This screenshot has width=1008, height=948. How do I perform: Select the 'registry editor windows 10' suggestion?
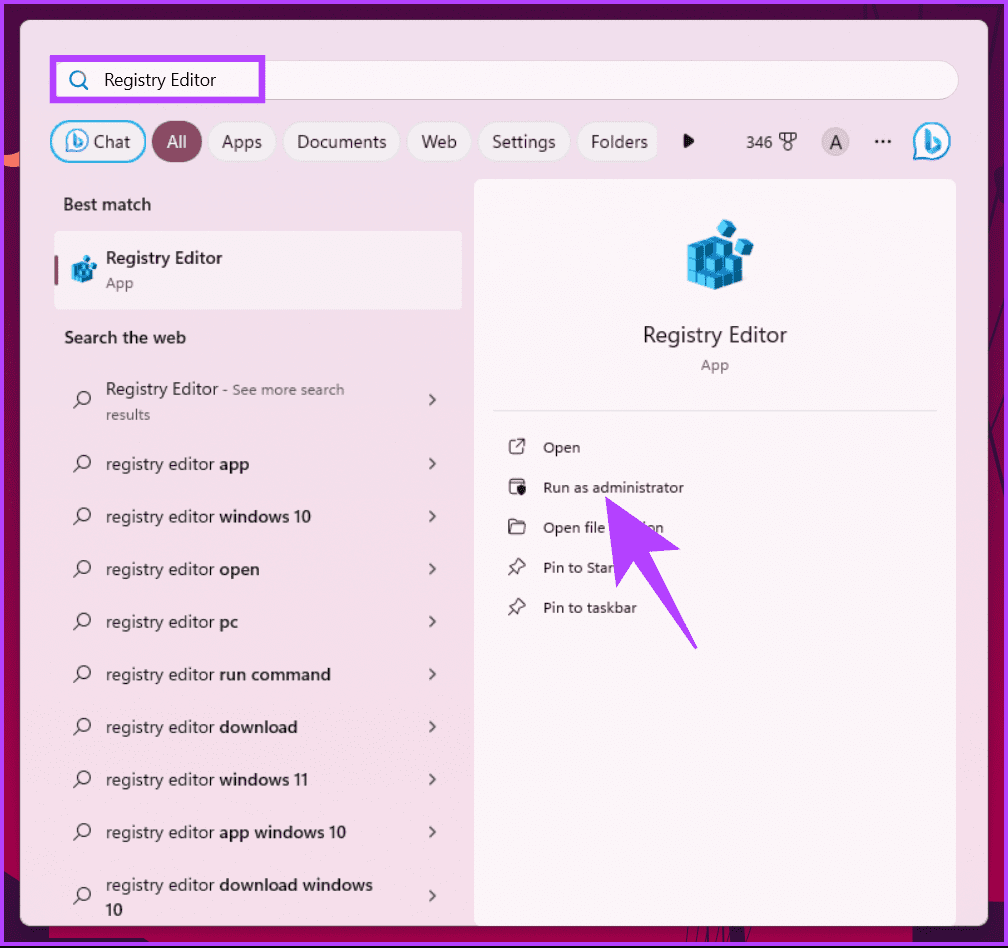pyautogui.click(x=258, y=517)
